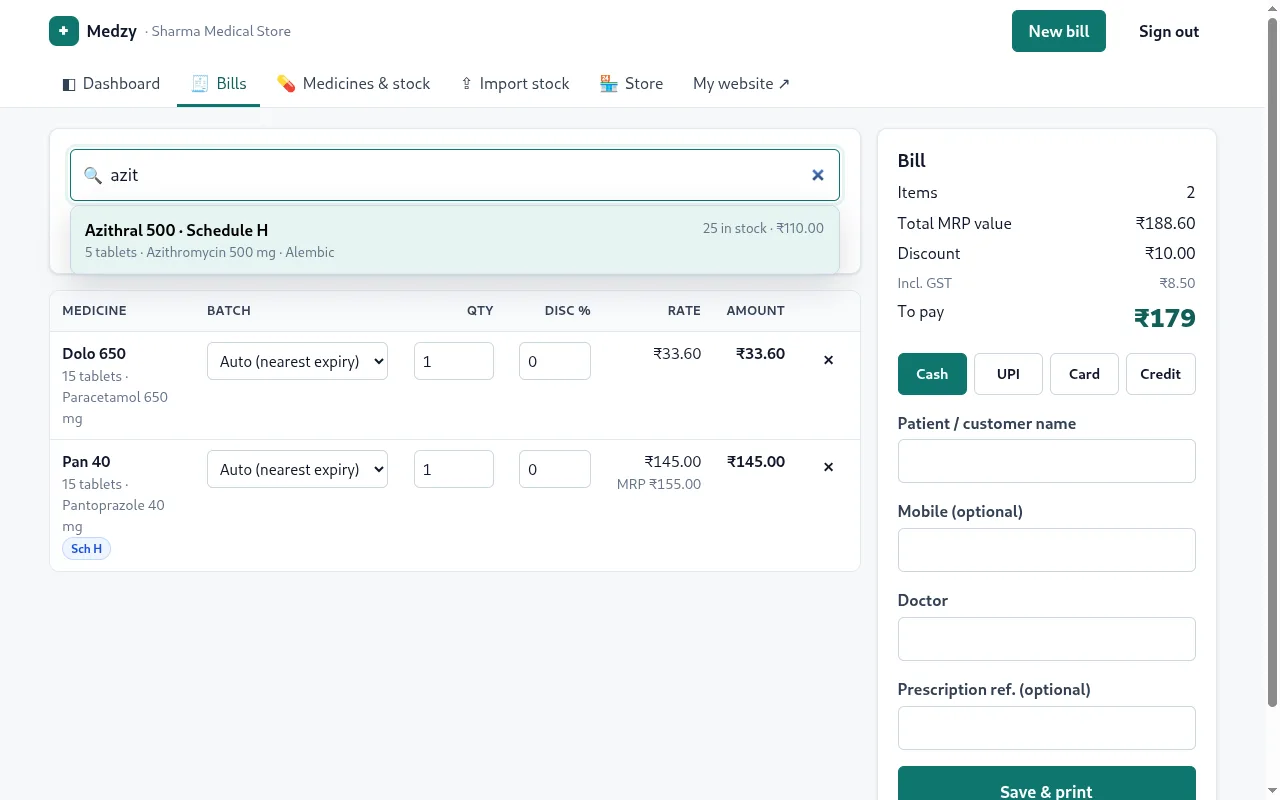Image resolution: width=1280 pixels, height=800 pixels.
Task: Click the ₹179 To pay total
Action: [1165, 318]
